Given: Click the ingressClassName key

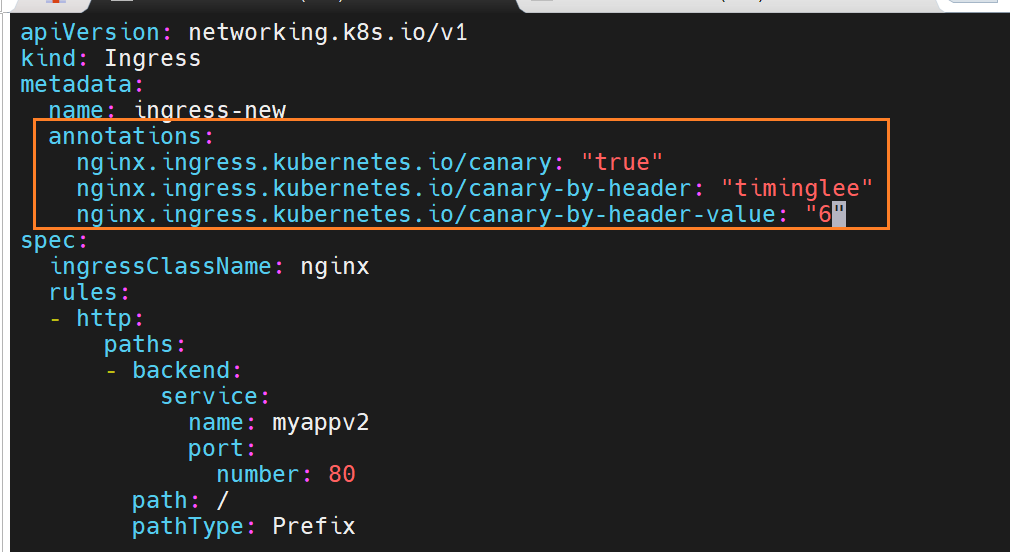Looking at the screenshot, I should (x=160, y=266).
